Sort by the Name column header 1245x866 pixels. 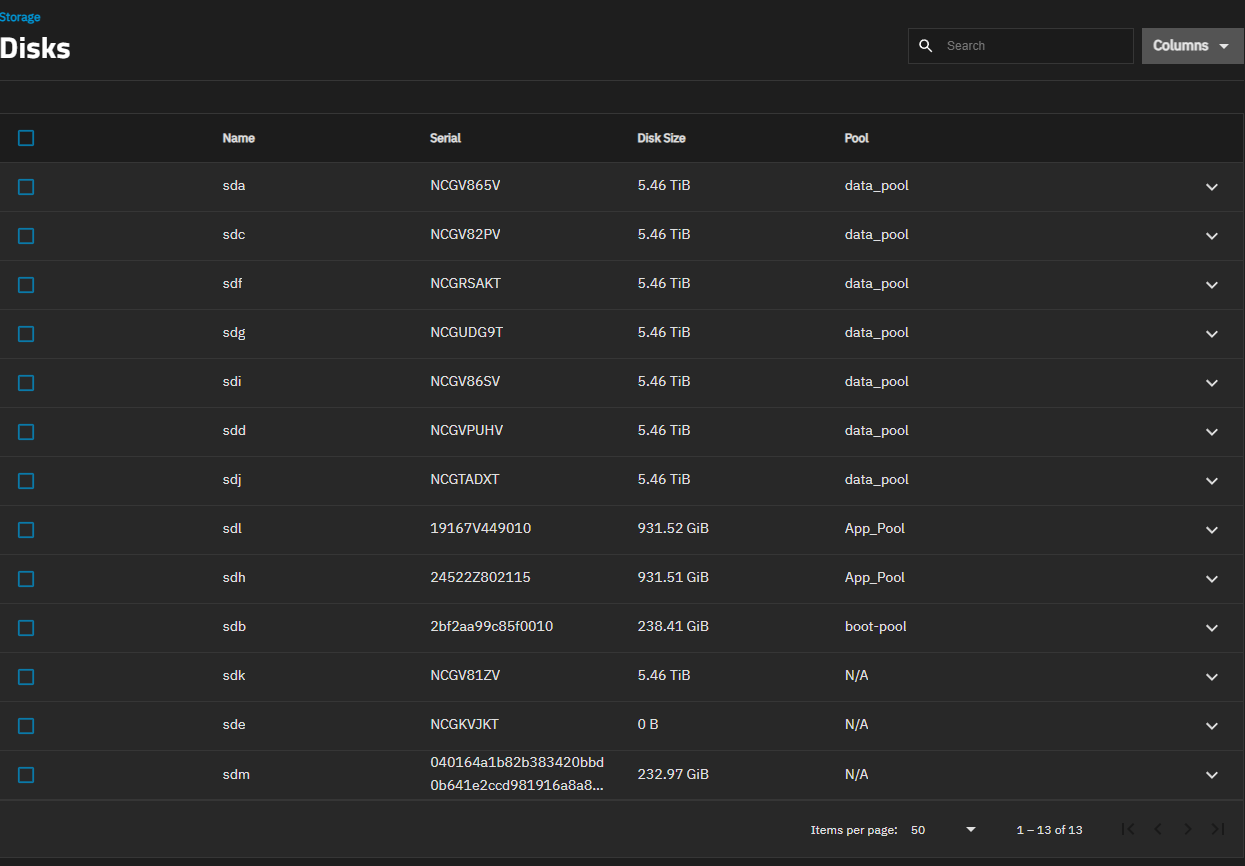[238, 138]
